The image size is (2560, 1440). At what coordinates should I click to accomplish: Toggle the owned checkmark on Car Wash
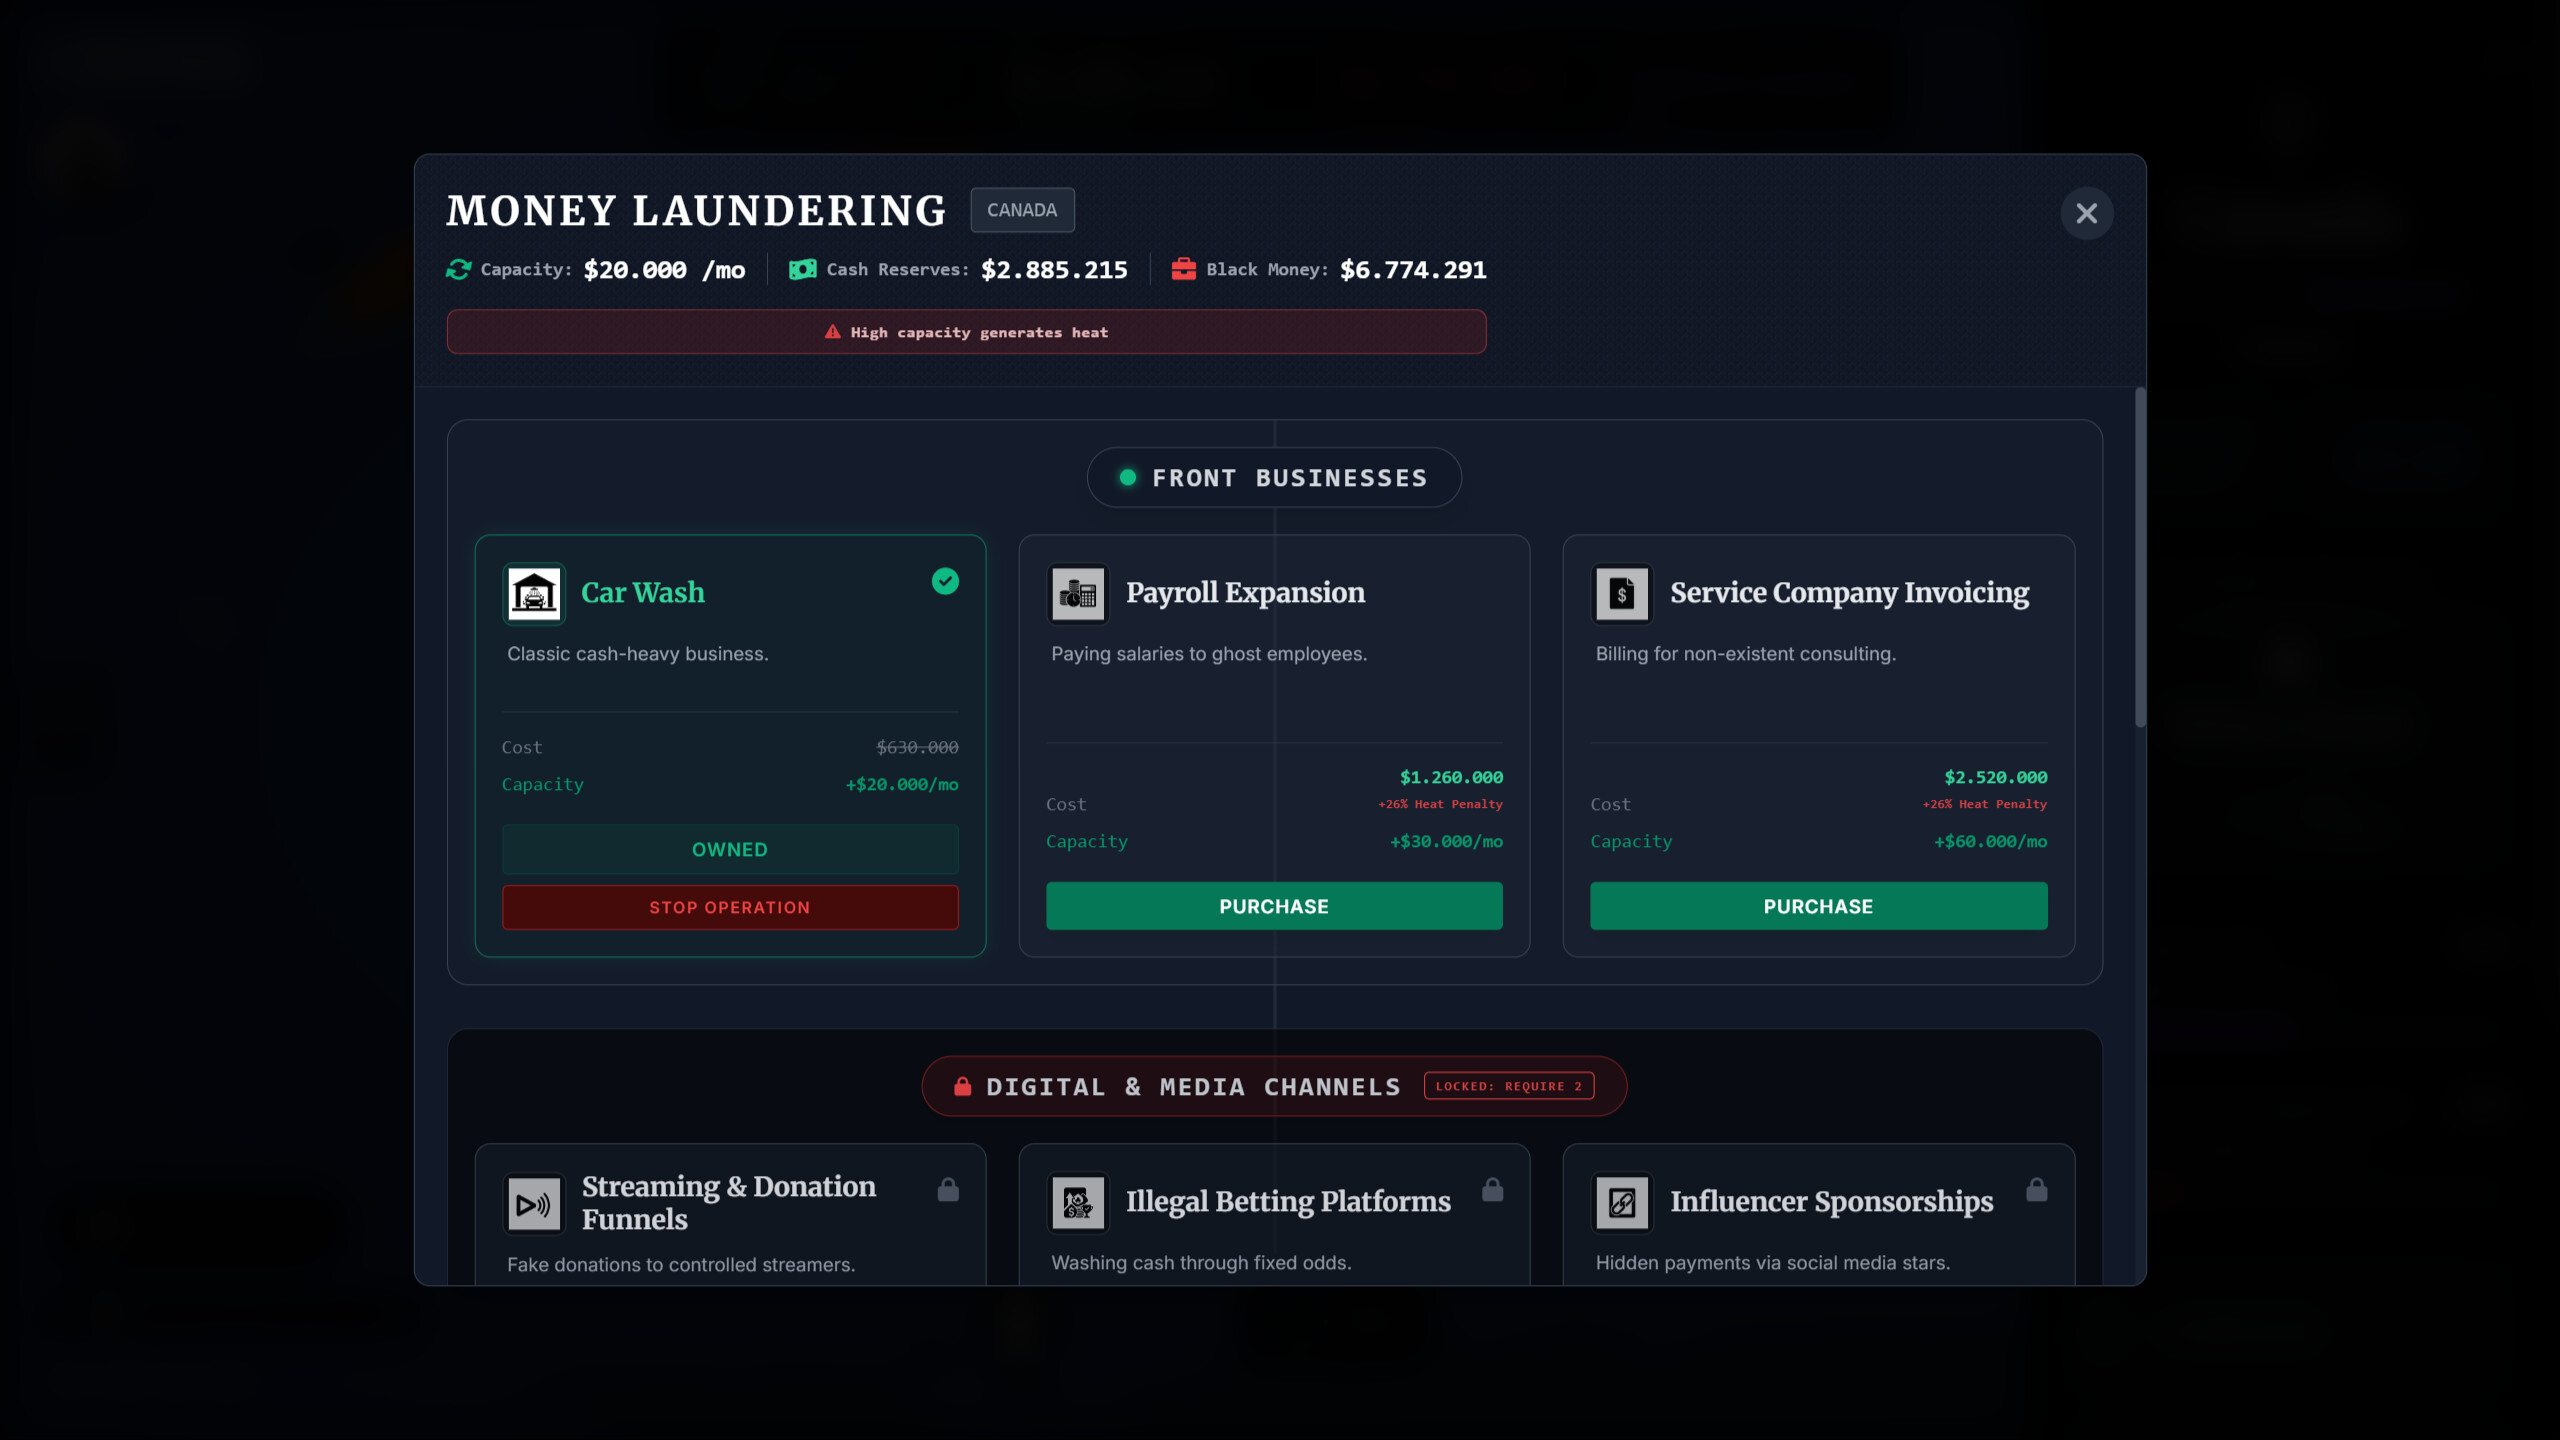tap(944, 581)
